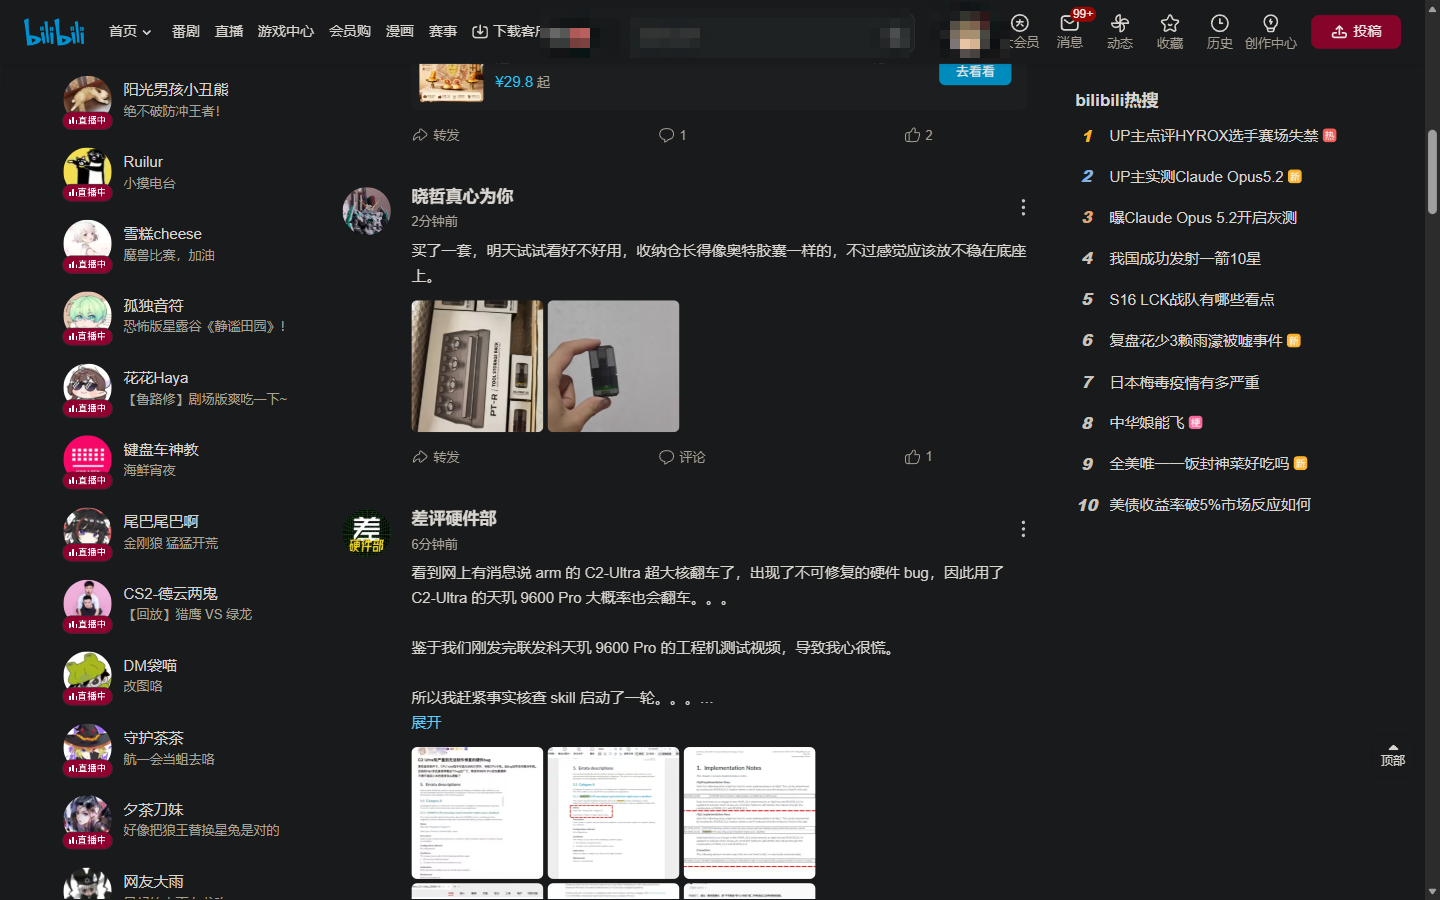
Task: View the PT-R storage box photo
Action: click(x=477, y=366)
